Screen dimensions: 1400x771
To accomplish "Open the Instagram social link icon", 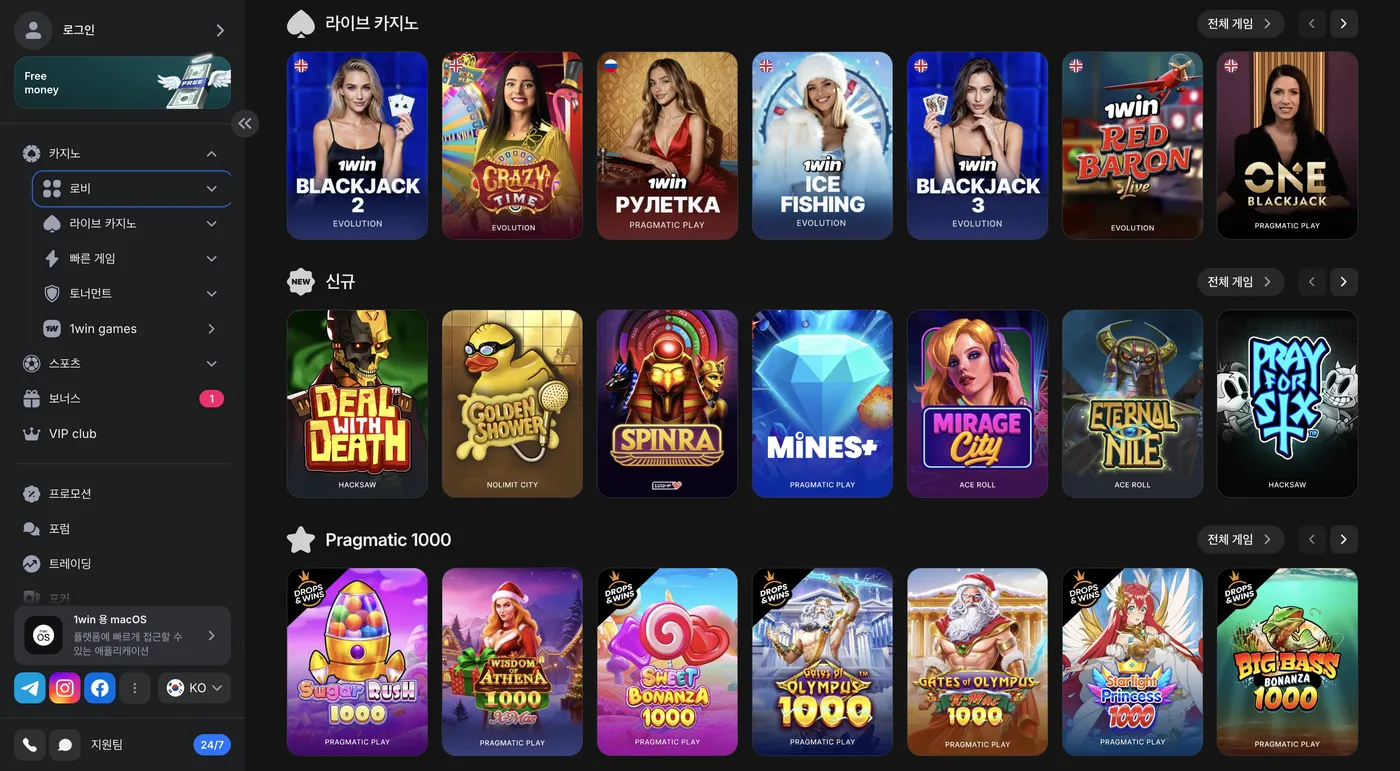I will [65, 688].
